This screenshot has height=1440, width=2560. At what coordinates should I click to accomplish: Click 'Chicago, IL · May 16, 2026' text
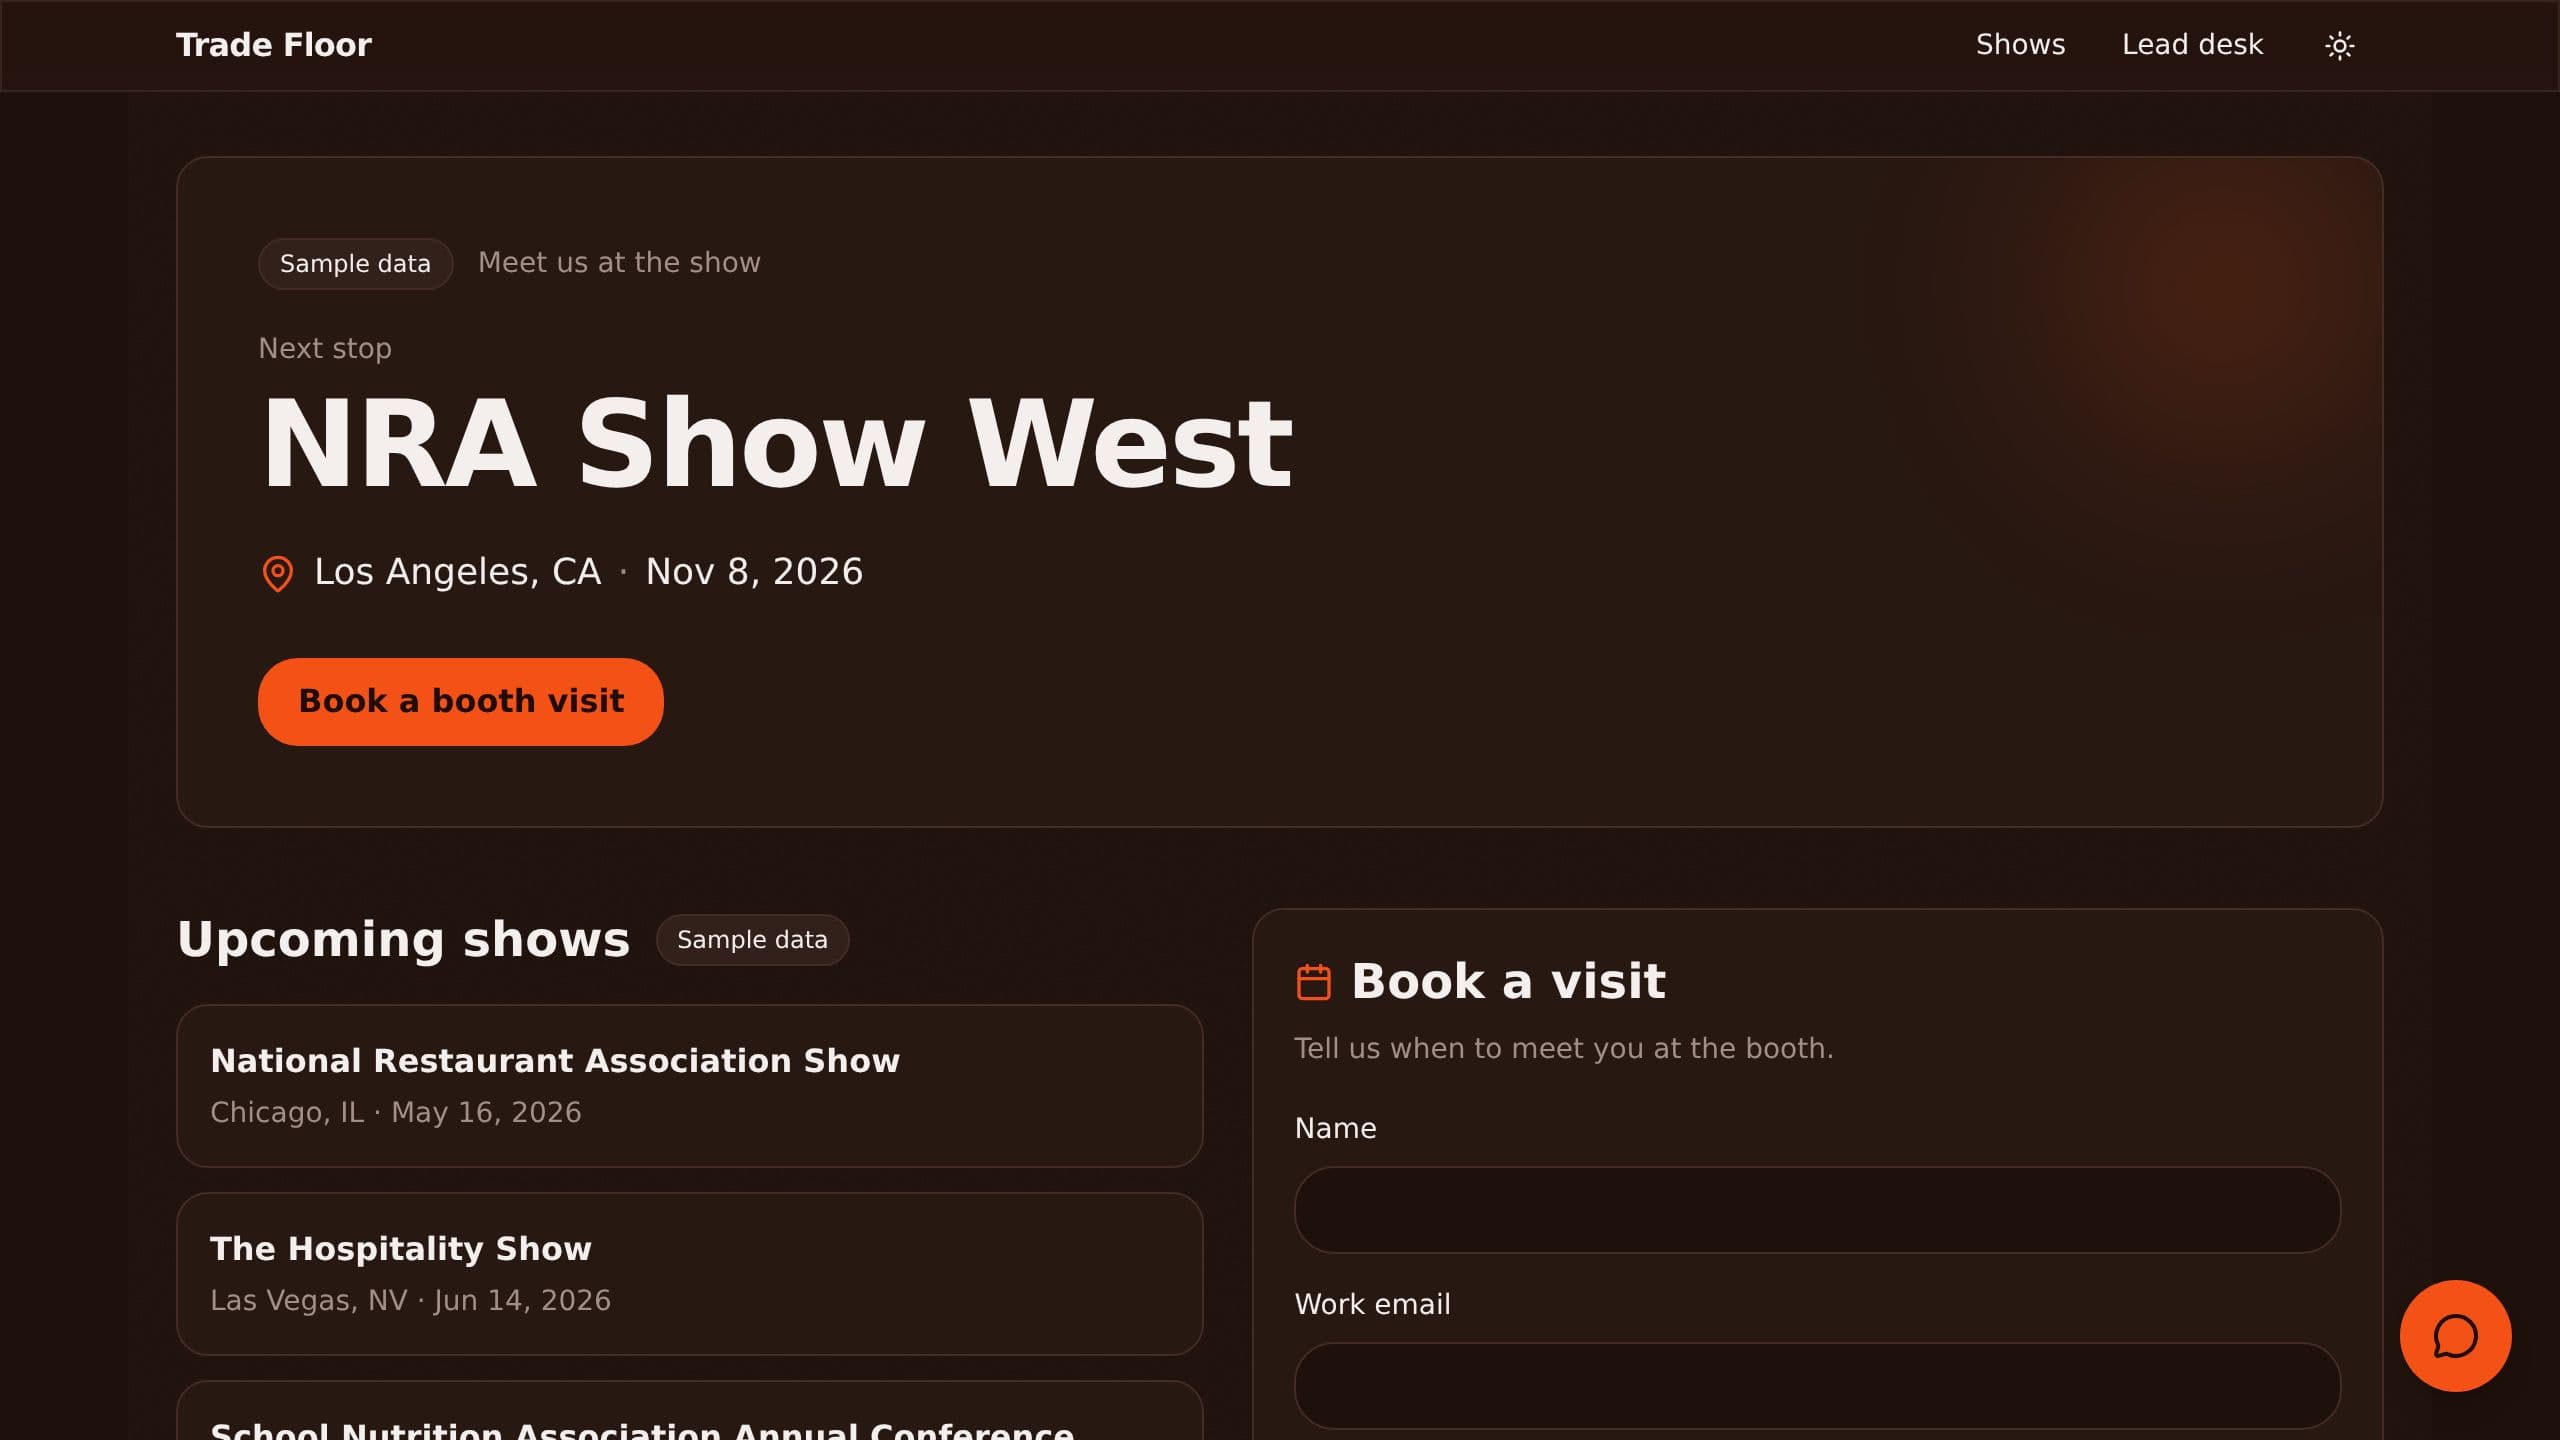pos(396,1113)
